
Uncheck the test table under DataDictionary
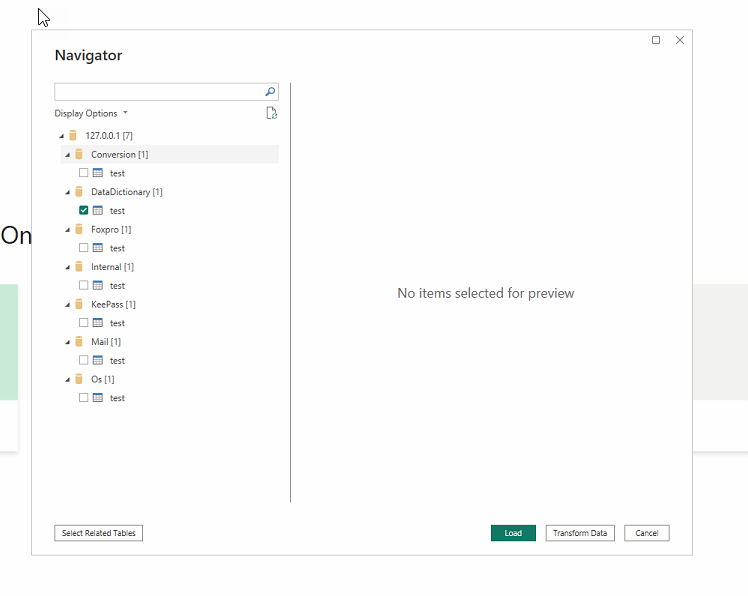[83, 210]
